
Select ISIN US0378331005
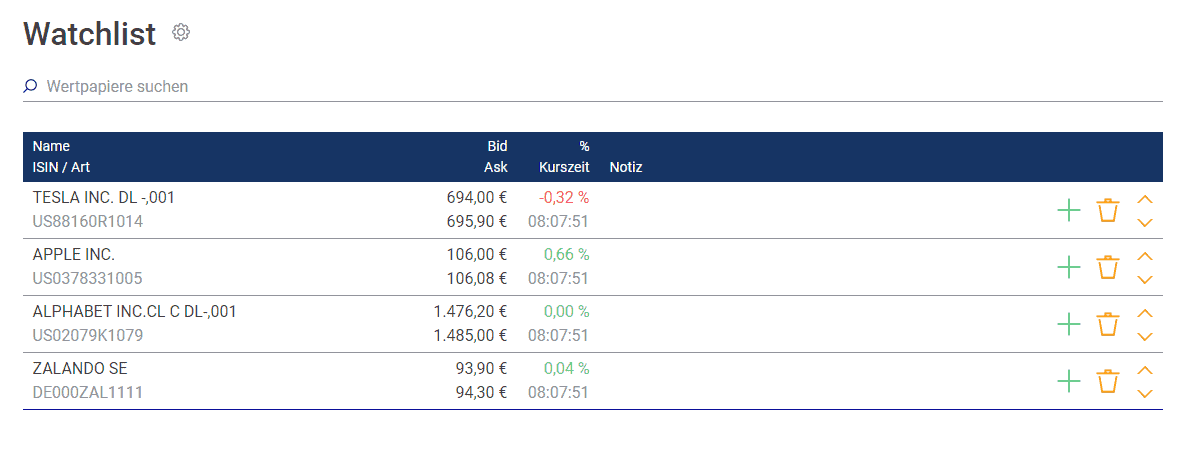[x=88, y=279]
